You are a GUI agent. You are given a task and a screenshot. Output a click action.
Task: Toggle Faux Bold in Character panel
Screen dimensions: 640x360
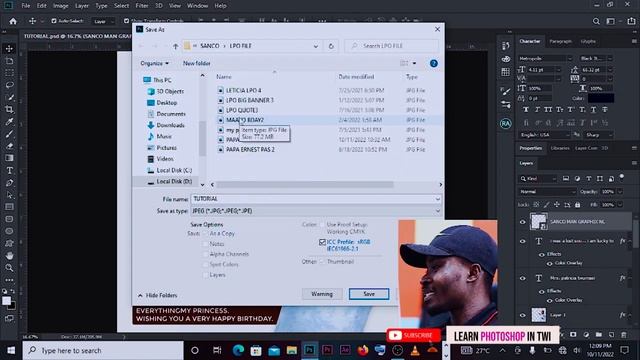coord(526,110)
